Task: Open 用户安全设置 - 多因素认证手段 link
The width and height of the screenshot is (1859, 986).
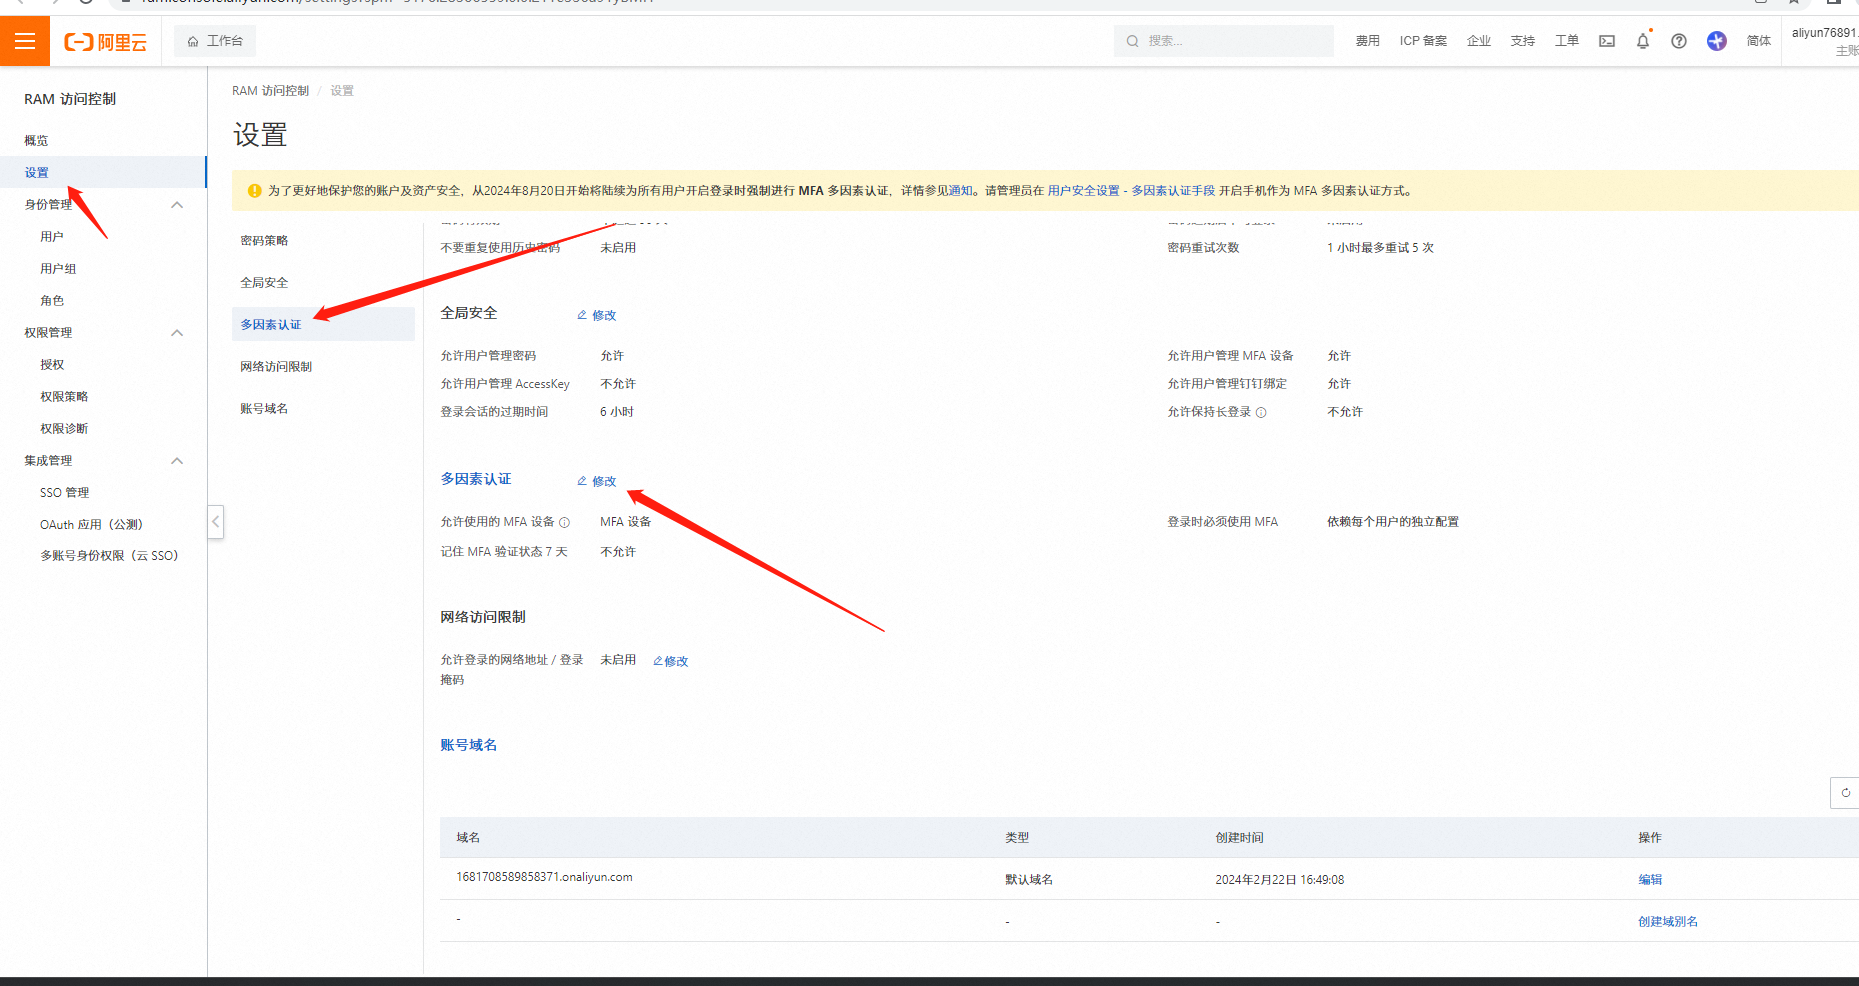Action: (x=1131, y=191)
